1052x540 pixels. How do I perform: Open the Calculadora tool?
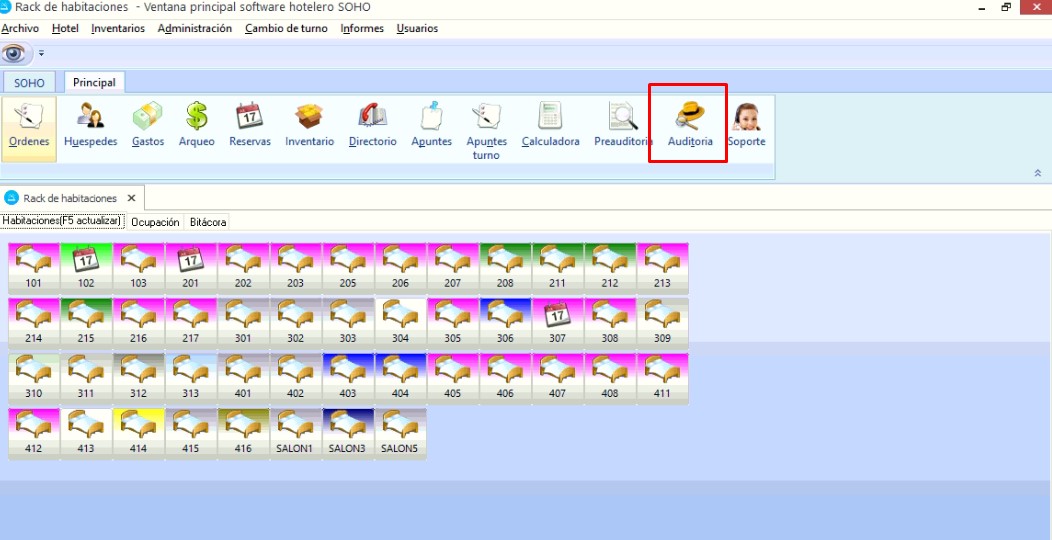550,126
